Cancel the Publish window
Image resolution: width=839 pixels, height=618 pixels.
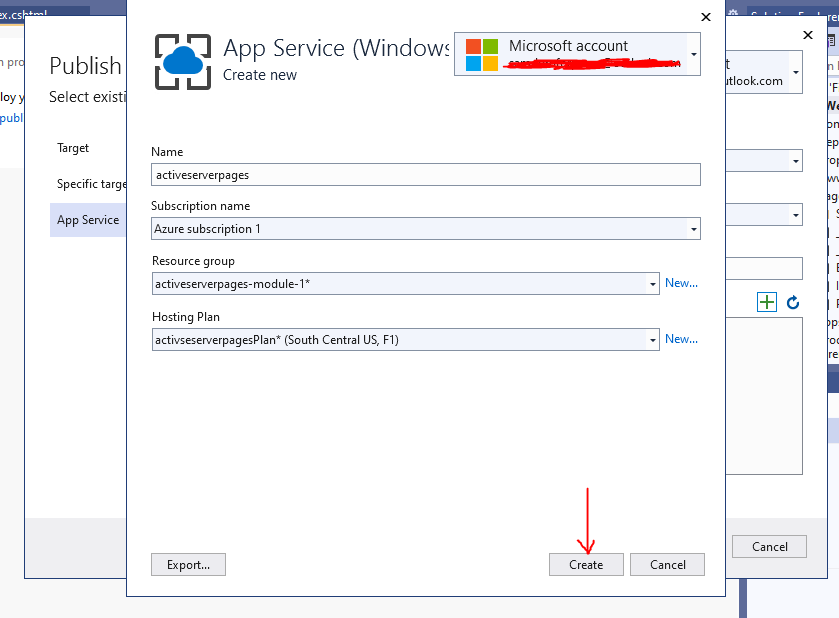pyautogui.click(x=769, y=546)
